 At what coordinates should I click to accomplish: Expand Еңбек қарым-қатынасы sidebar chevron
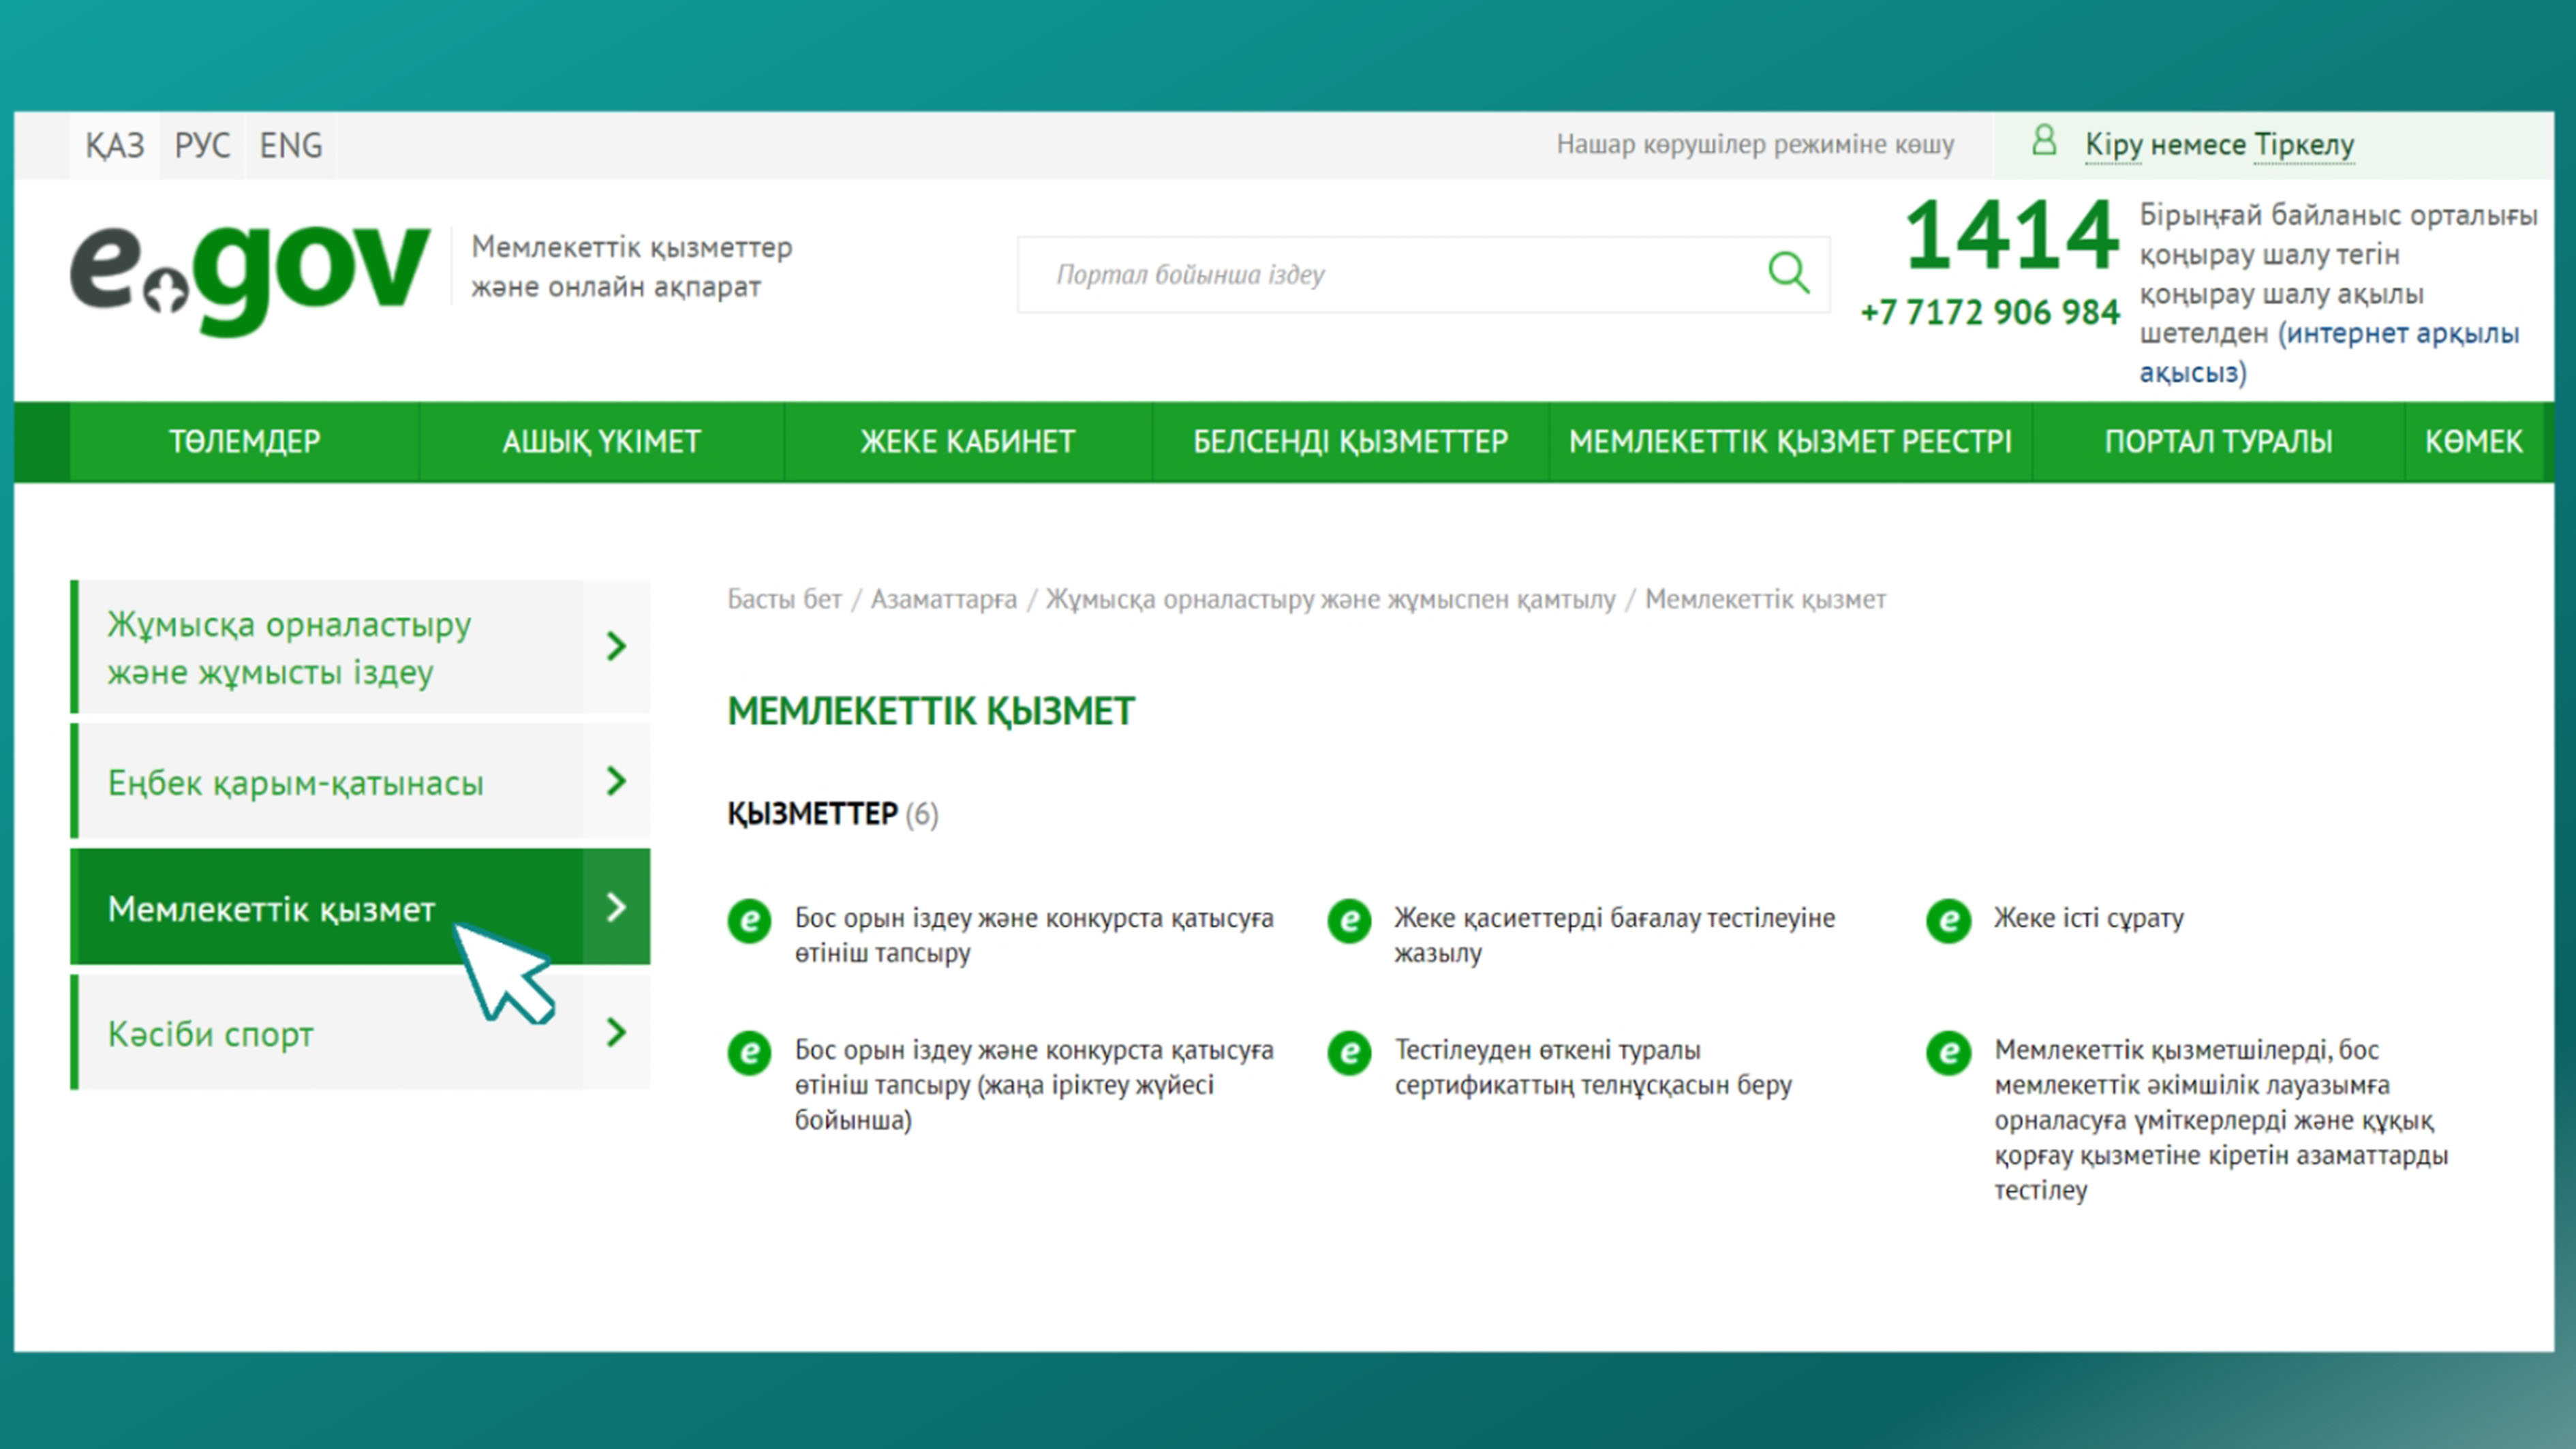(x=616, y=781)
